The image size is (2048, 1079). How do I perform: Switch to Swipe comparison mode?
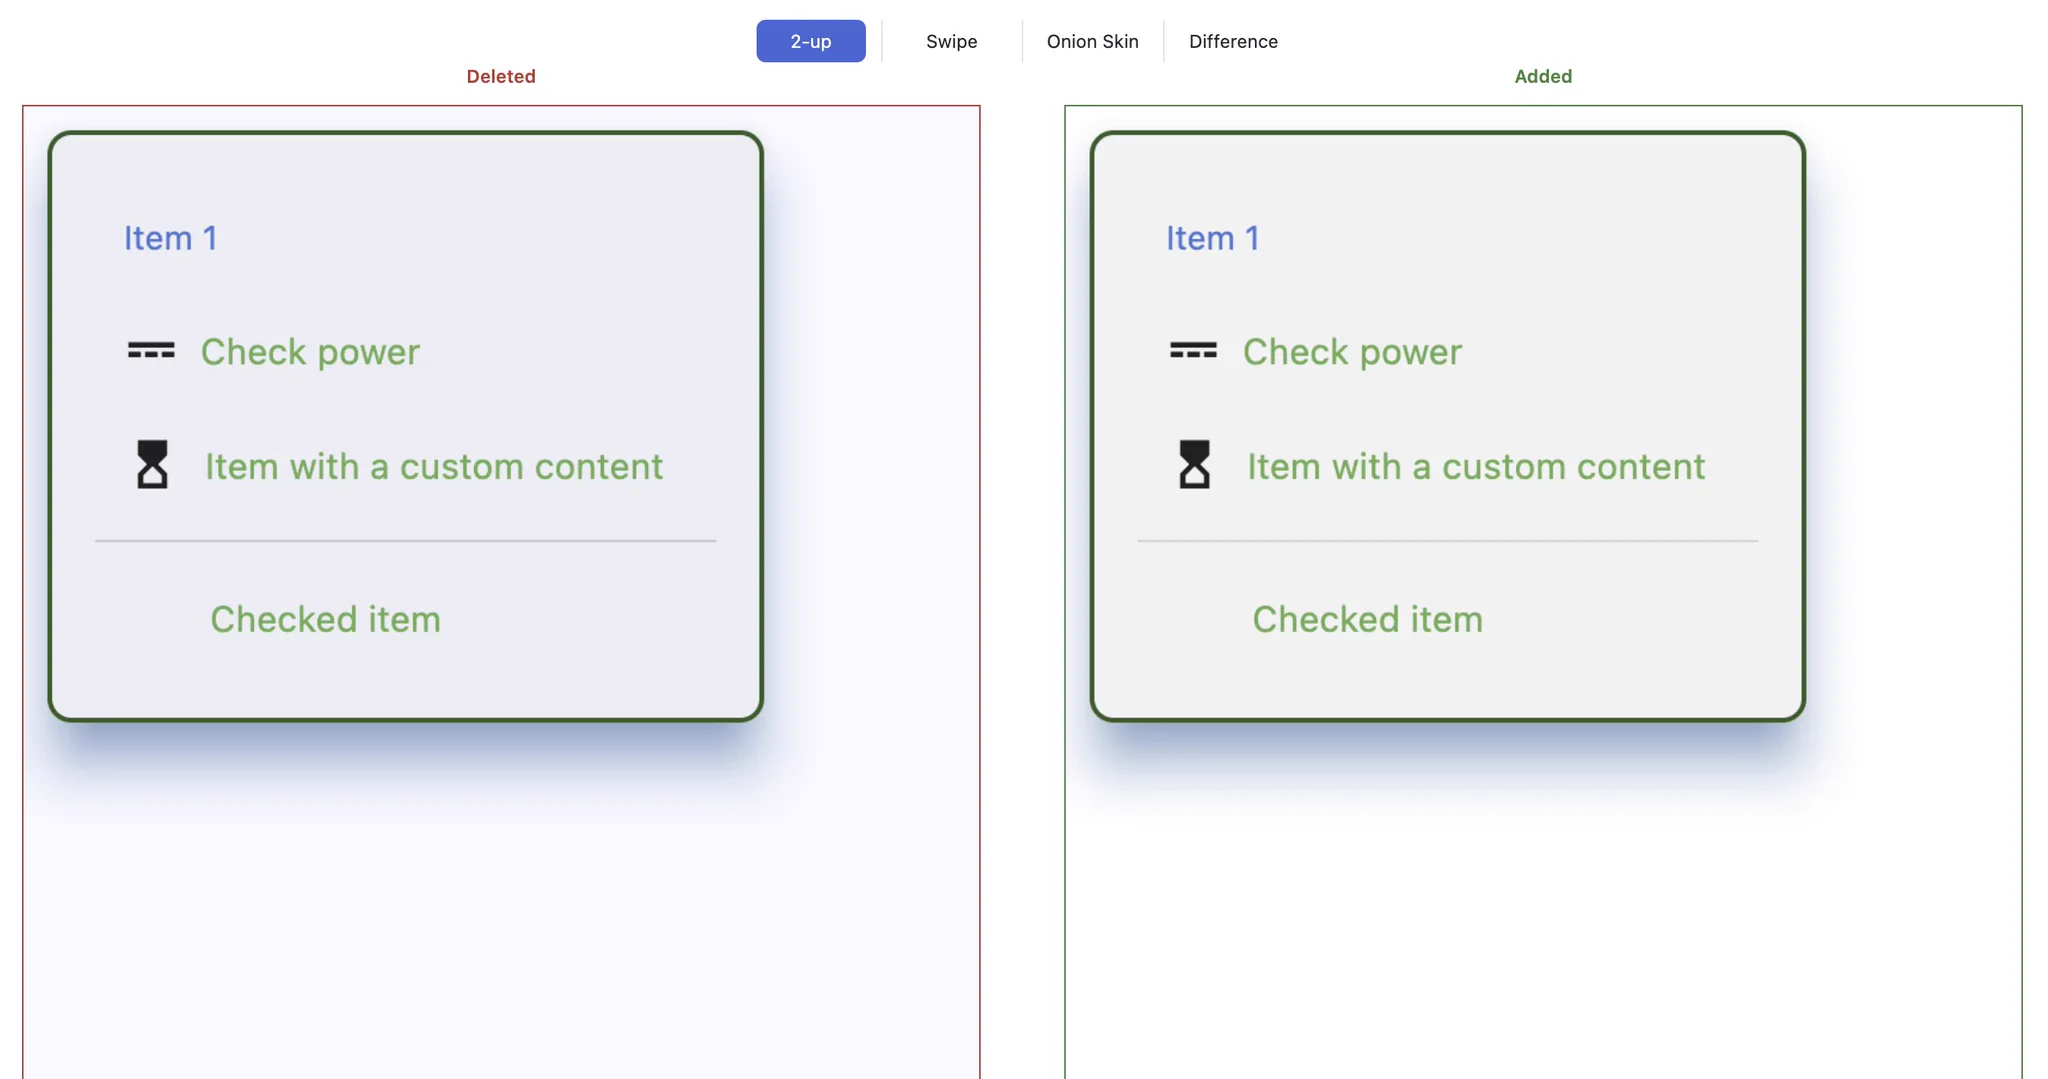[x=951, y=41]
